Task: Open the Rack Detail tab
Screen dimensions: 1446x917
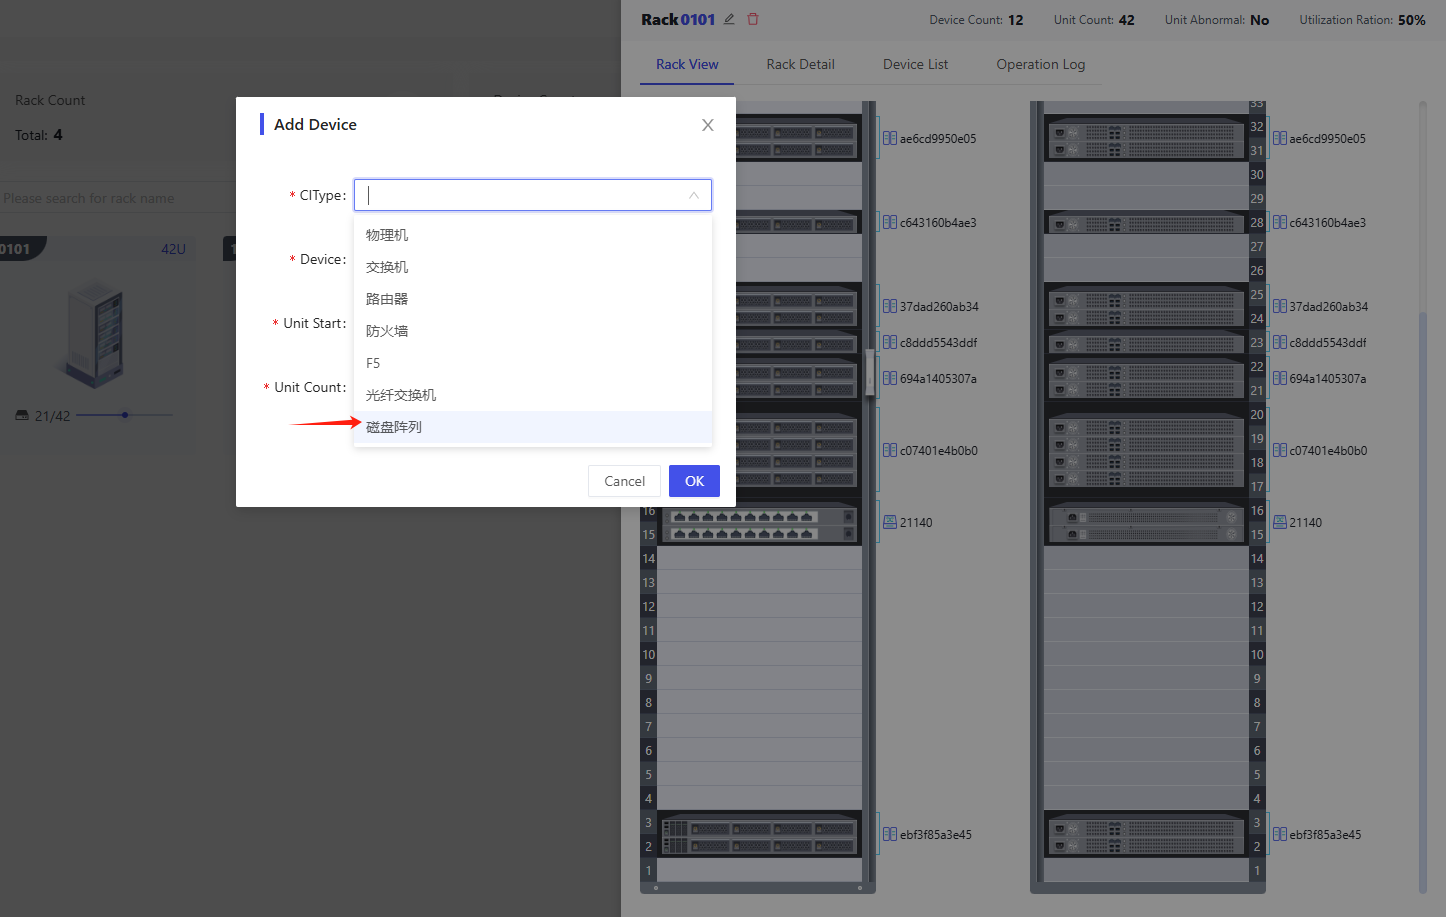Action: 800,64
